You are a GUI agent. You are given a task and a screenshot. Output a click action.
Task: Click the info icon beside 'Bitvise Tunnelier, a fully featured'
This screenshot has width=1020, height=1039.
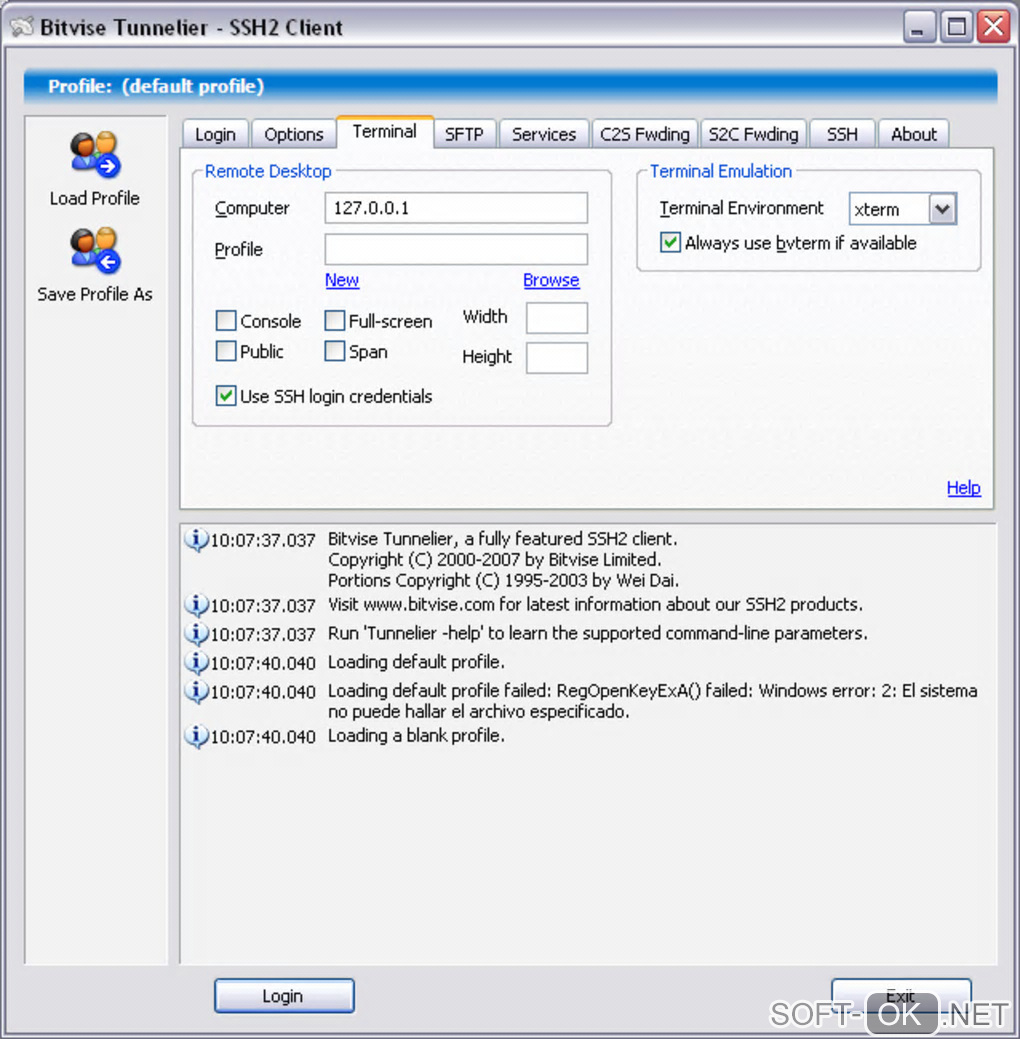196,540
